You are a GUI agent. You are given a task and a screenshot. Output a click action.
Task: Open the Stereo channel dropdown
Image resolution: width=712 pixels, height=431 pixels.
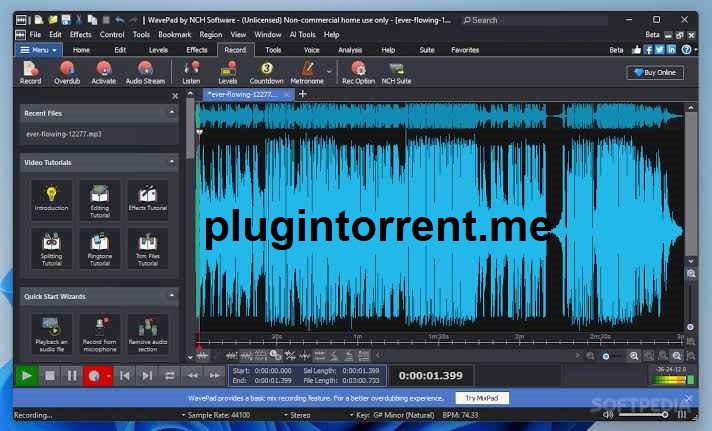click(x=297, y=415)
